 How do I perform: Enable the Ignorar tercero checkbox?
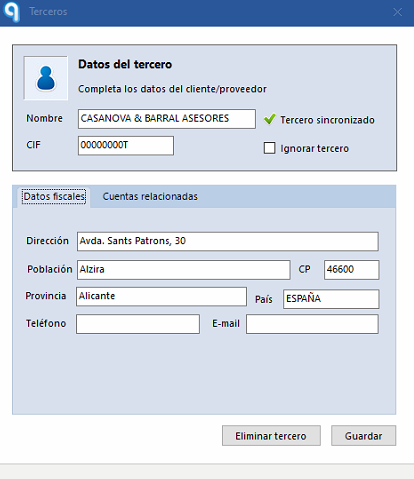click(269, 148)
